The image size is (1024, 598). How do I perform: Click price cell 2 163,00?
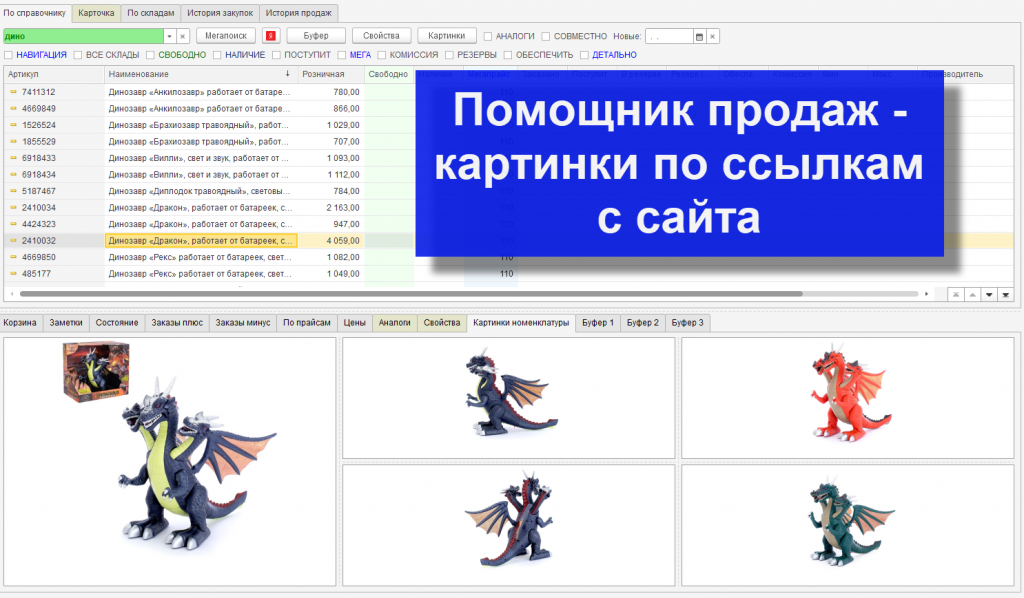330,208
